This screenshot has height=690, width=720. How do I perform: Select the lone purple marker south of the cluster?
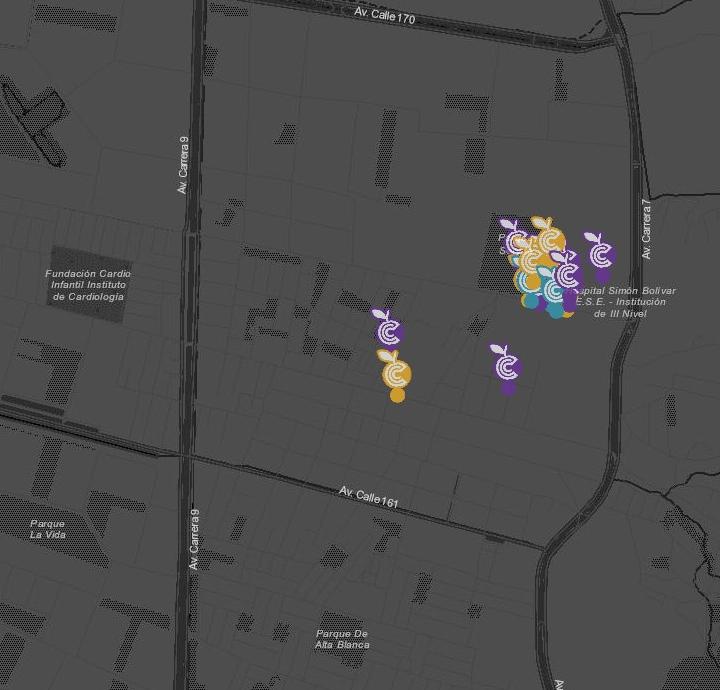[507, 366]
